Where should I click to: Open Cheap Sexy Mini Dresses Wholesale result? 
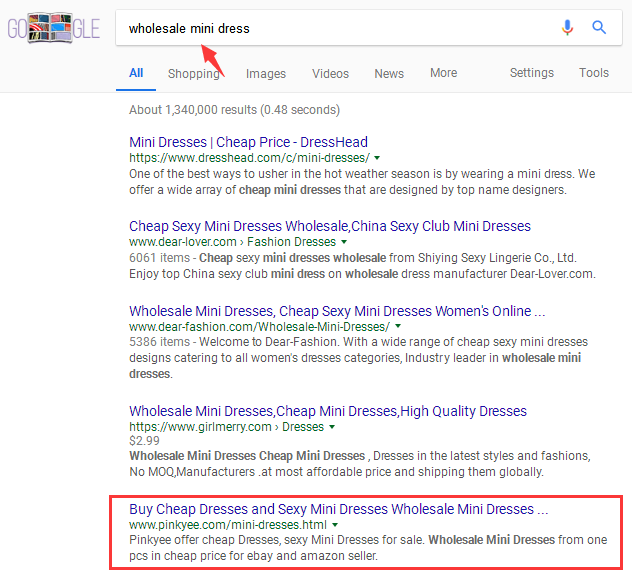tap(330, 226)
